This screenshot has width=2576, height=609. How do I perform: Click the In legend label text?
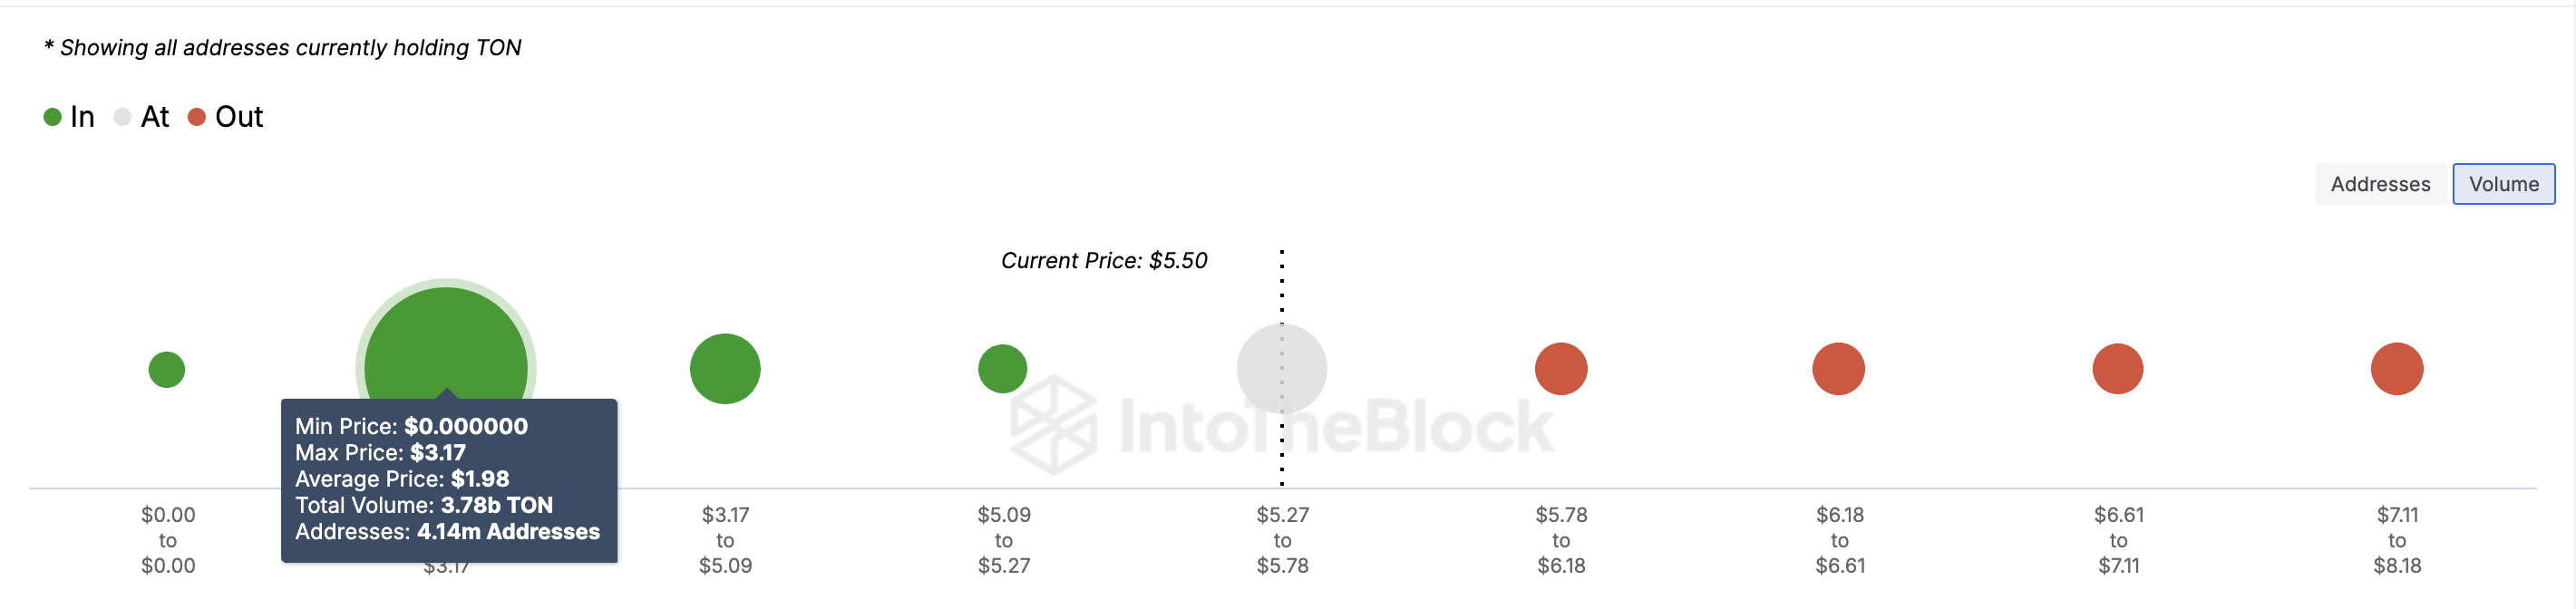[83, 118]
